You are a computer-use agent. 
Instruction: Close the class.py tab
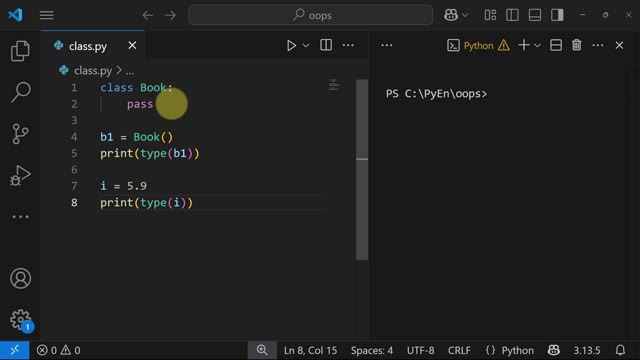point(132,45)
